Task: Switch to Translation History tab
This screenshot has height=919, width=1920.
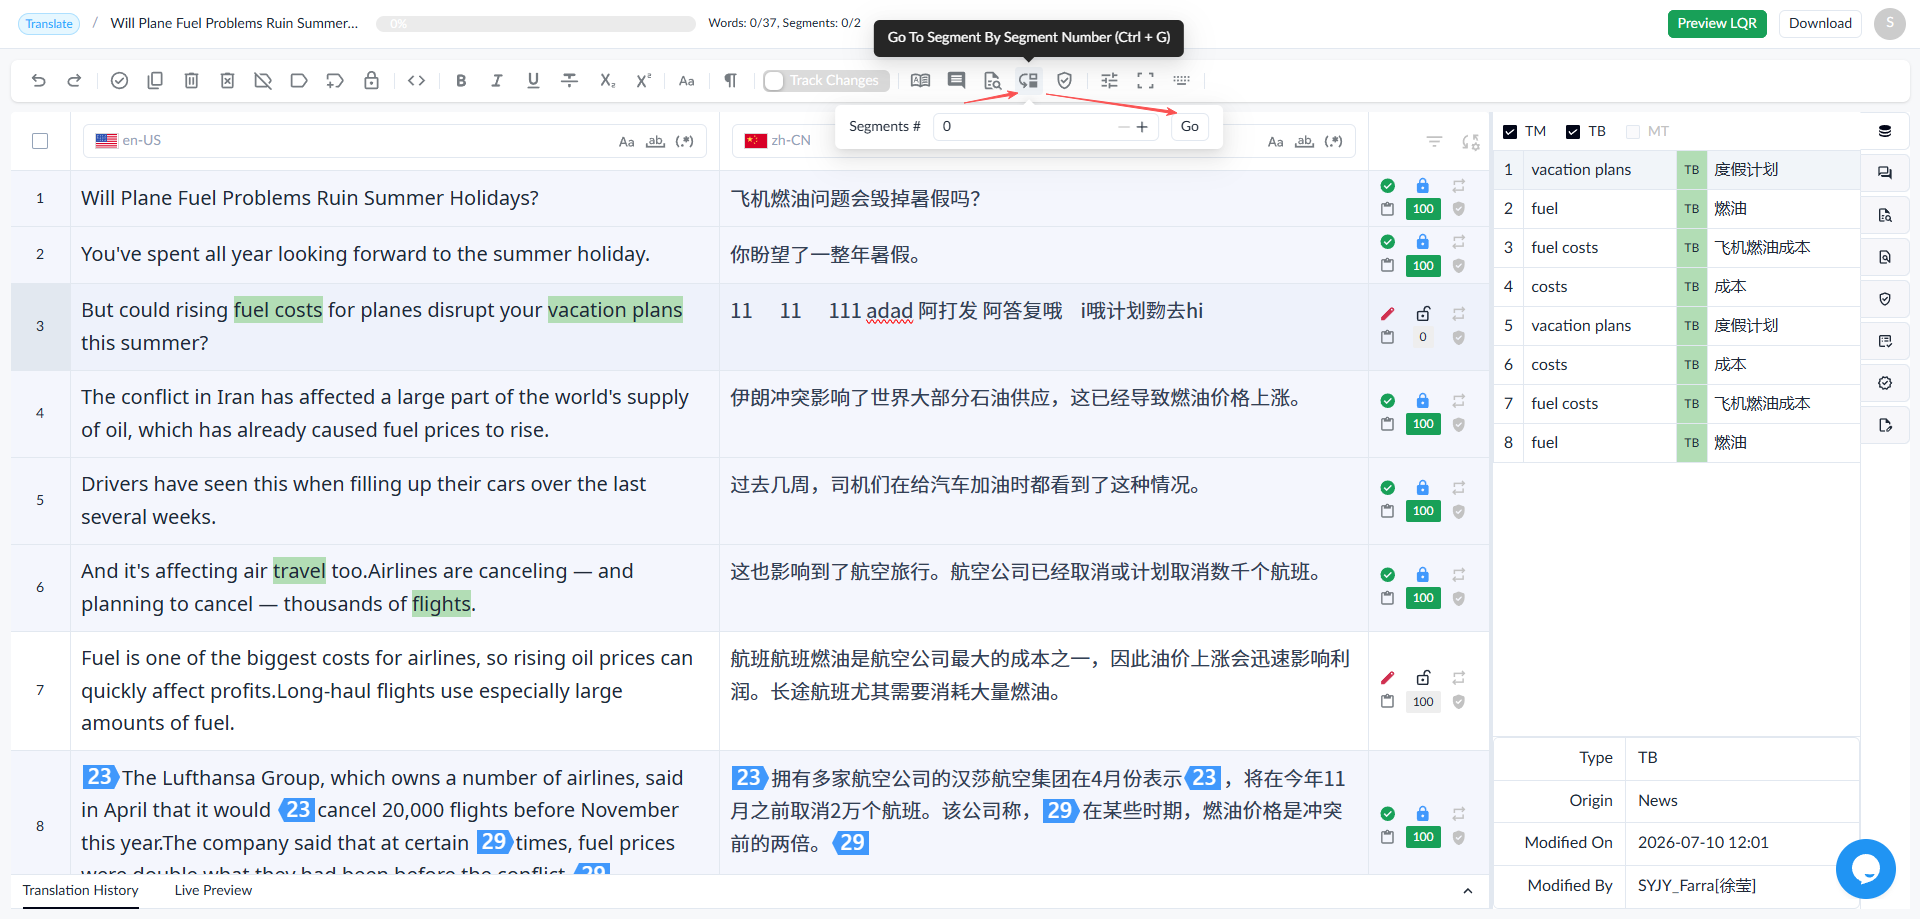Action: 81,891
